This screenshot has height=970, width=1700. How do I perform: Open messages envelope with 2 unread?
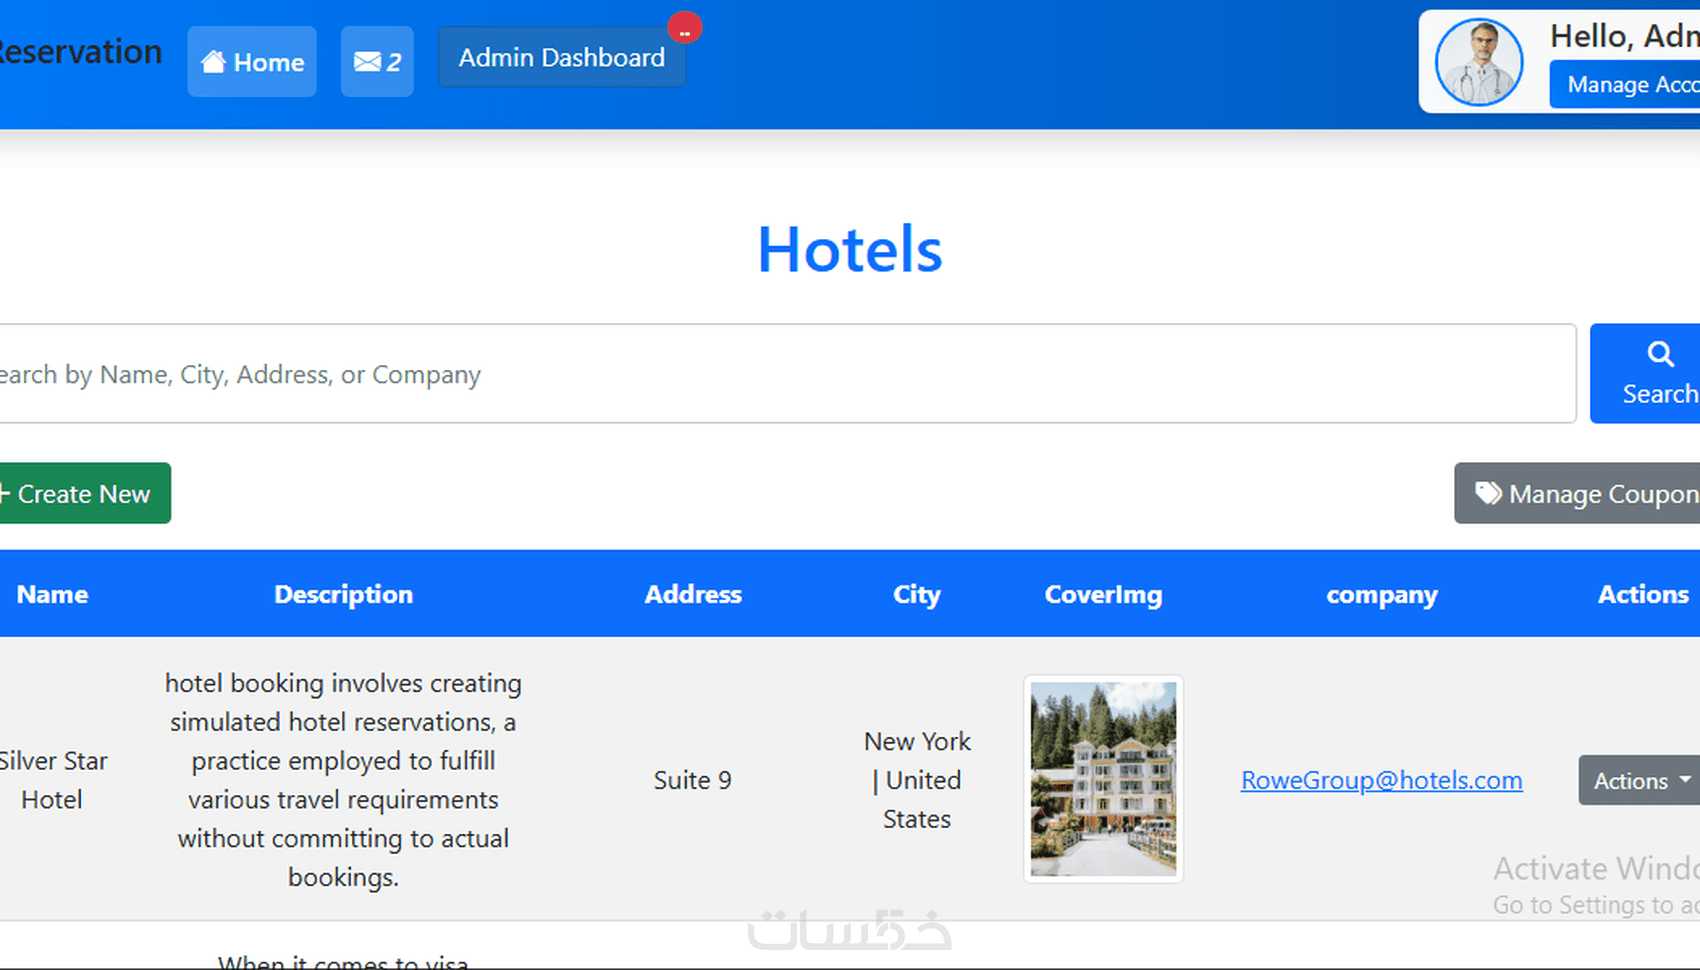377,62
